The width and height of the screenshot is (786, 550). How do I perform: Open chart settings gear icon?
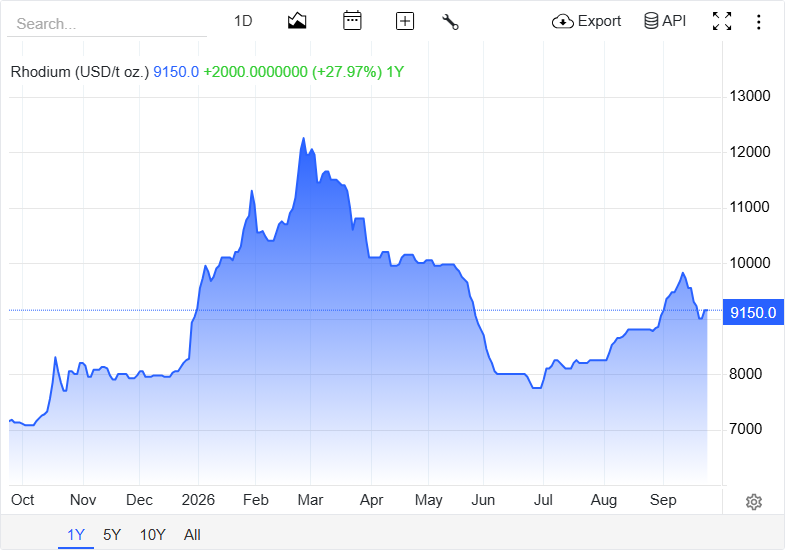[753, 501]
